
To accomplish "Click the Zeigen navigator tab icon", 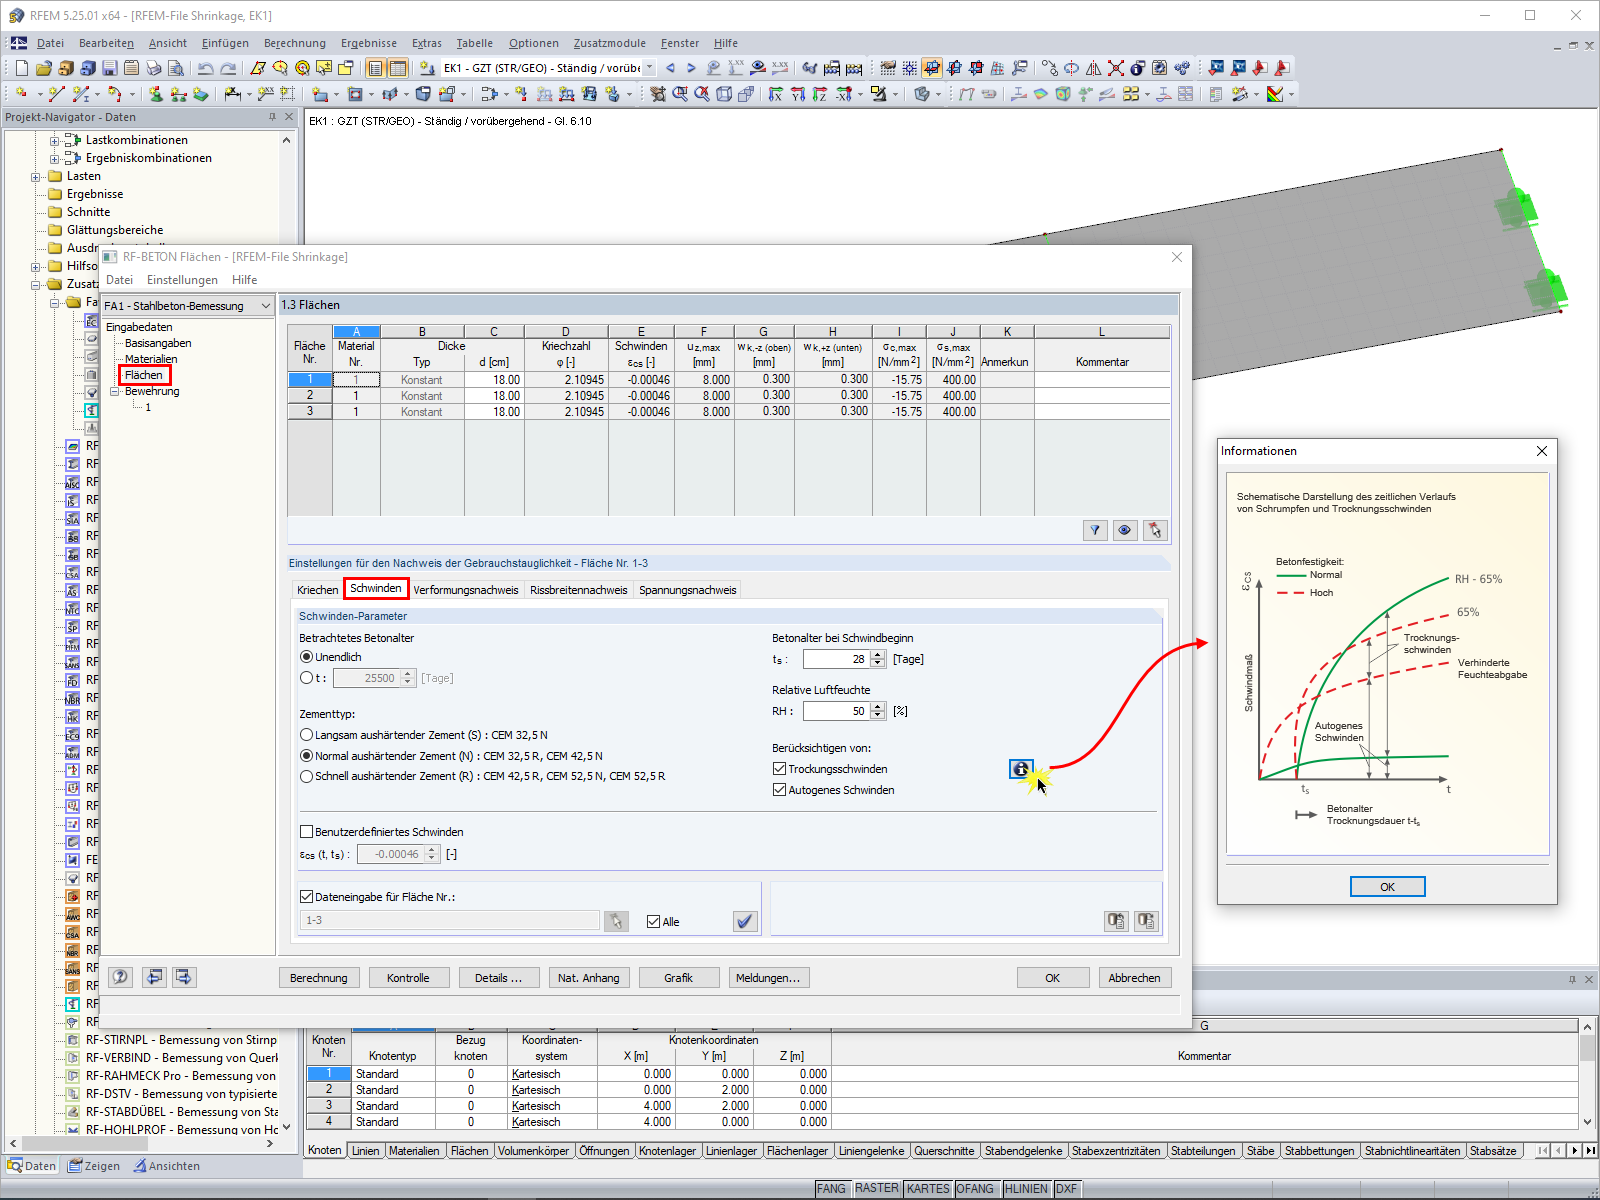I will pos(75,1166).
